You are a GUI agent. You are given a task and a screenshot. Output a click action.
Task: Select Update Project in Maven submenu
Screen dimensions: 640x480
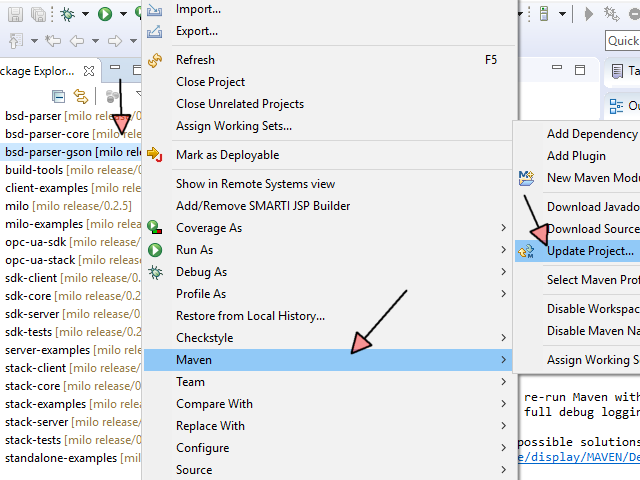point(589,251)
